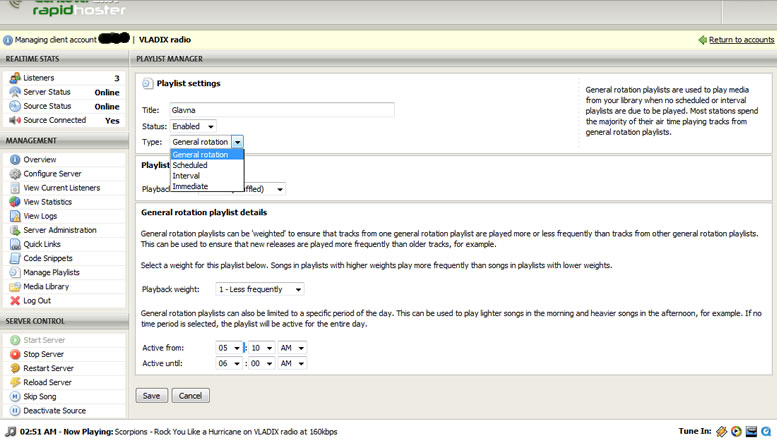Viewport: 777px width, 441px height.
Task: Open the Active from hour dropdown
Action: pos(228,348)
